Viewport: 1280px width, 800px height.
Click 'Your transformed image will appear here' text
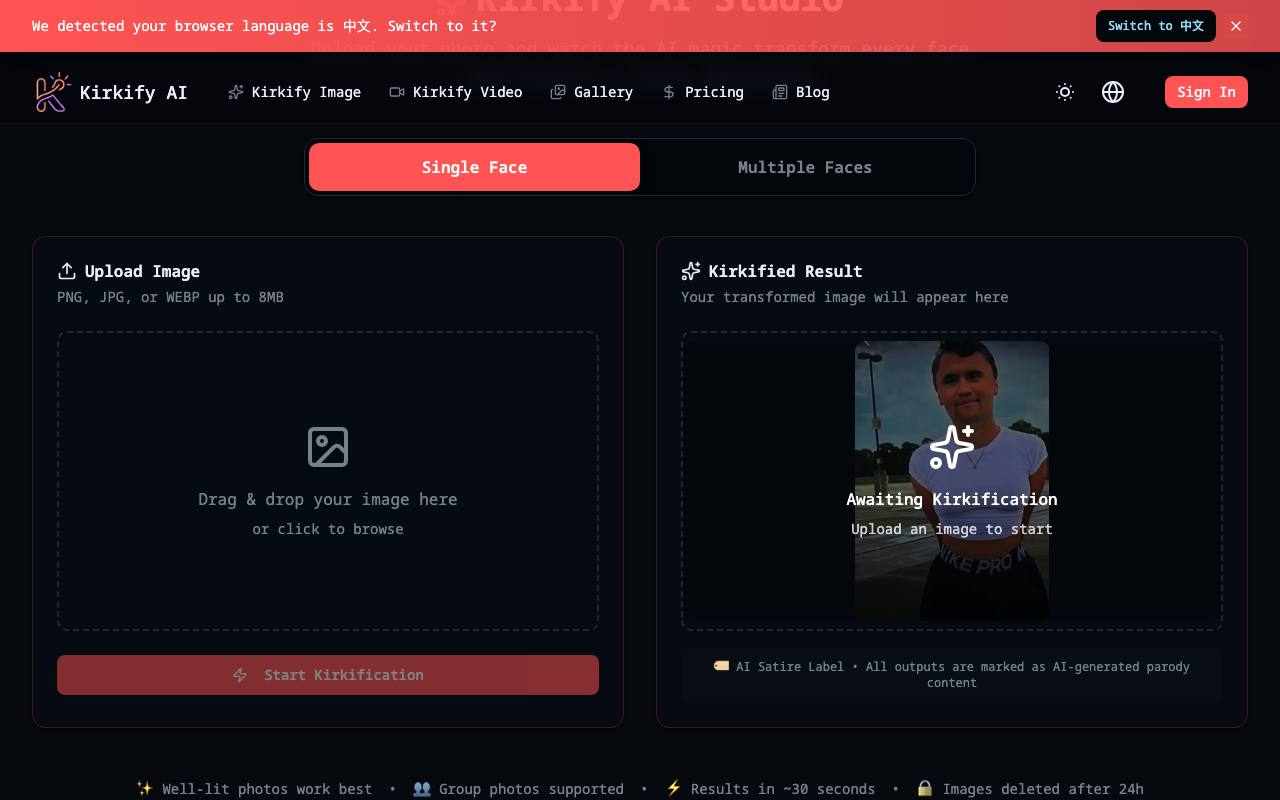point(845,297)
